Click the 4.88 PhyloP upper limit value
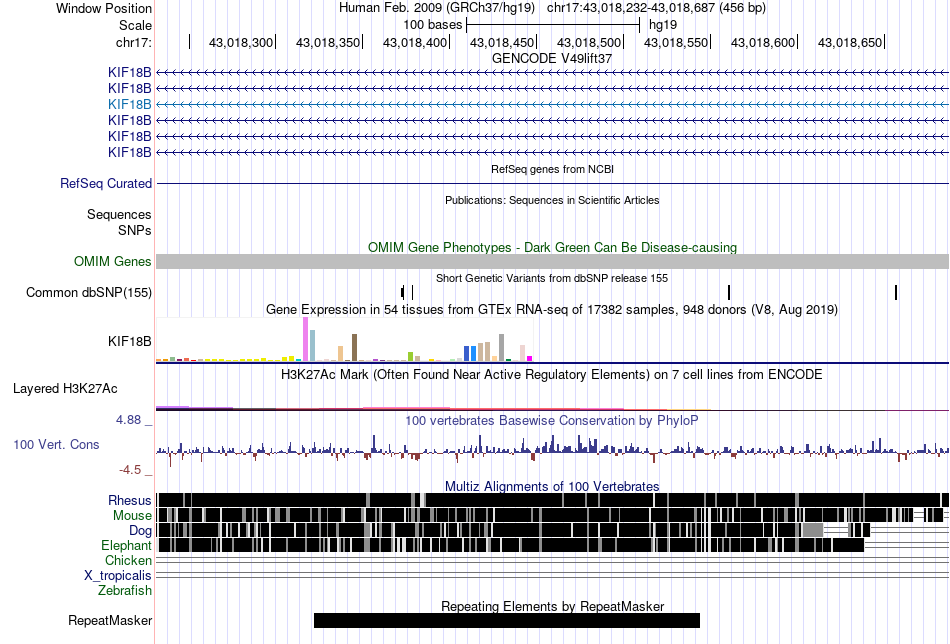Screen dimensions: 950x644 (128, 420)
